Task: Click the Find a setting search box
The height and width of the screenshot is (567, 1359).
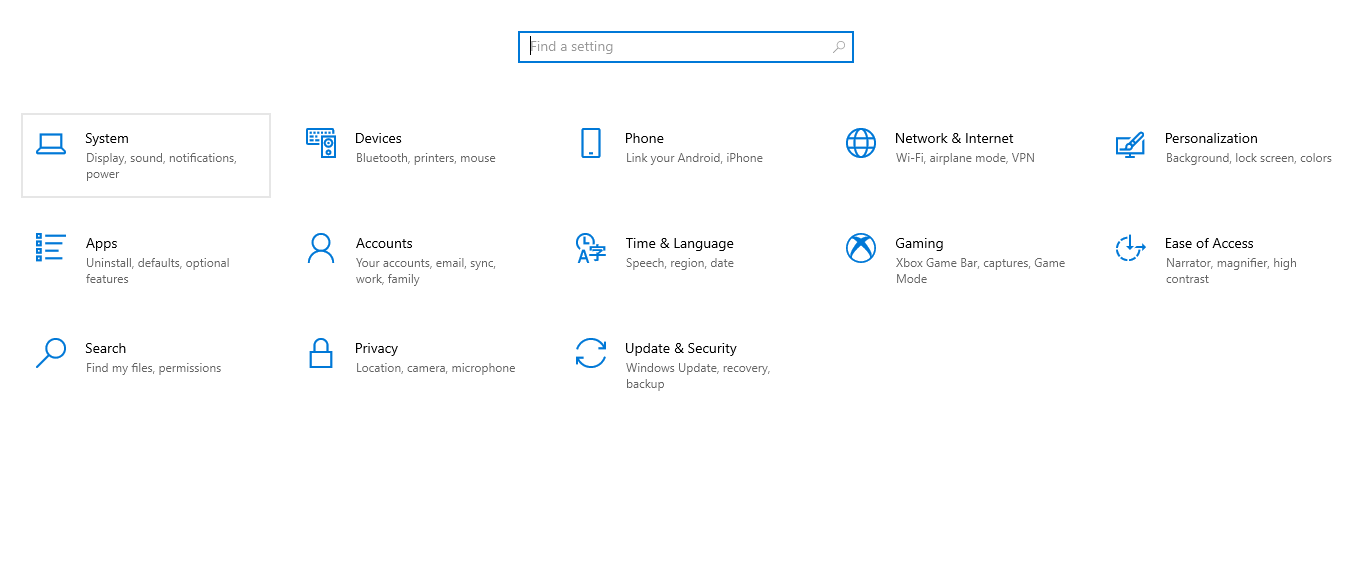Action: click(686, 47)
